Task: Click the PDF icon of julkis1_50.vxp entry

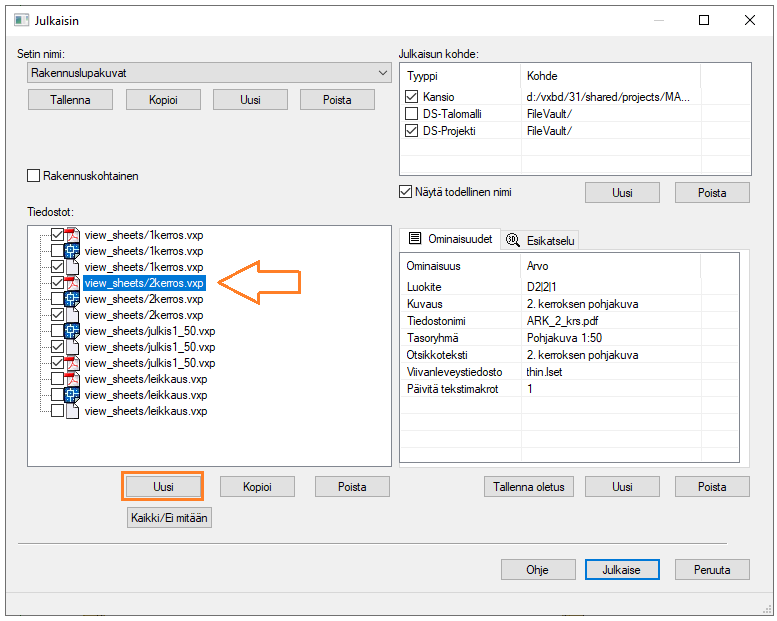Action: coord(72,363)
